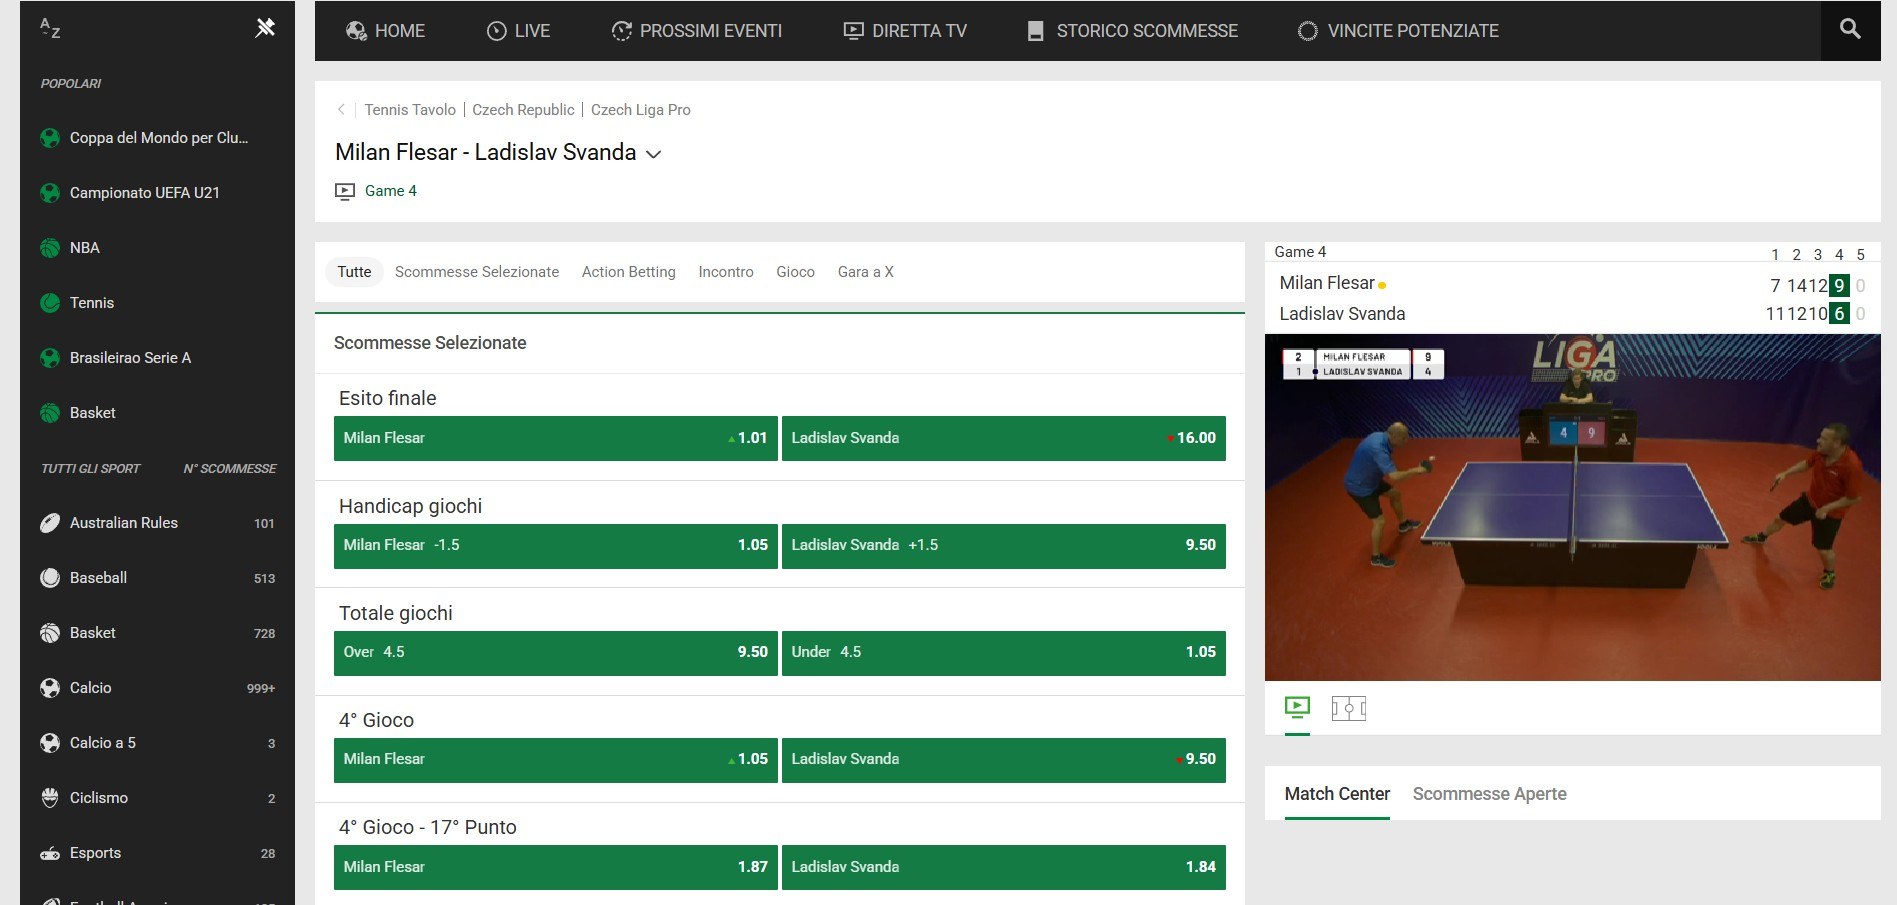The height and width of the screenshot is (905, 1897).
Task: Open the Storico Scommesse section
Action: pyautogui.click(x=1133, y=30)
